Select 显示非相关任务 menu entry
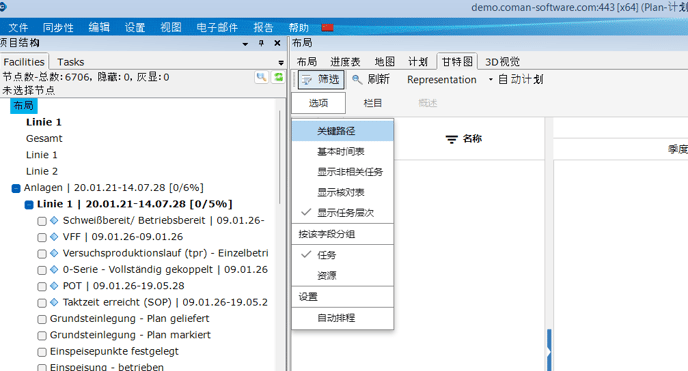The height and width of the screenshot is (371, 688). tap(342, 172)
